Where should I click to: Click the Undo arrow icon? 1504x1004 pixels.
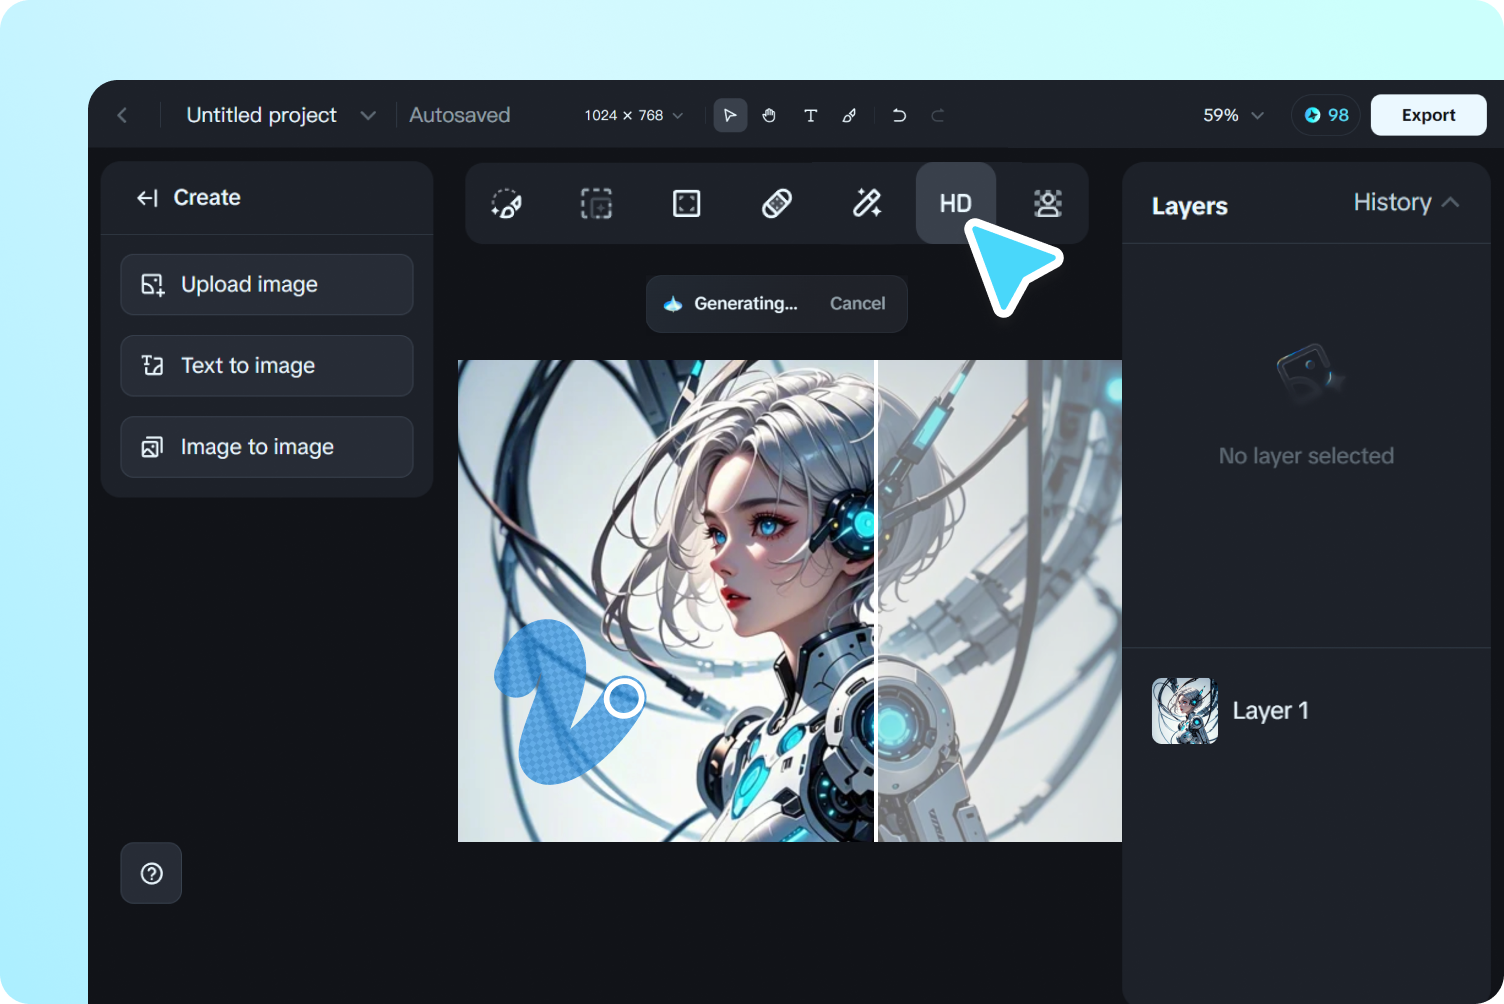coord(899,115)
